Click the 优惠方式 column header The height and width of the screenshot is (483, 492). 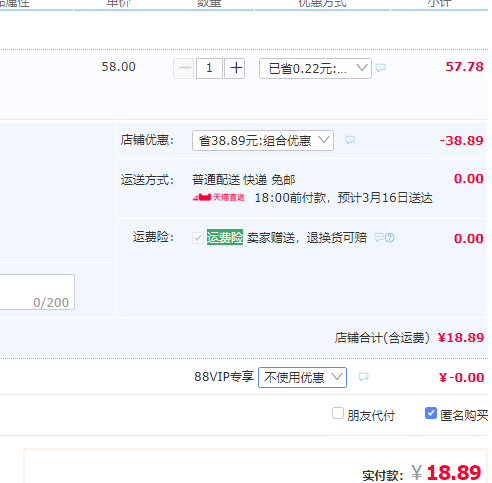[x=322, y=3]
